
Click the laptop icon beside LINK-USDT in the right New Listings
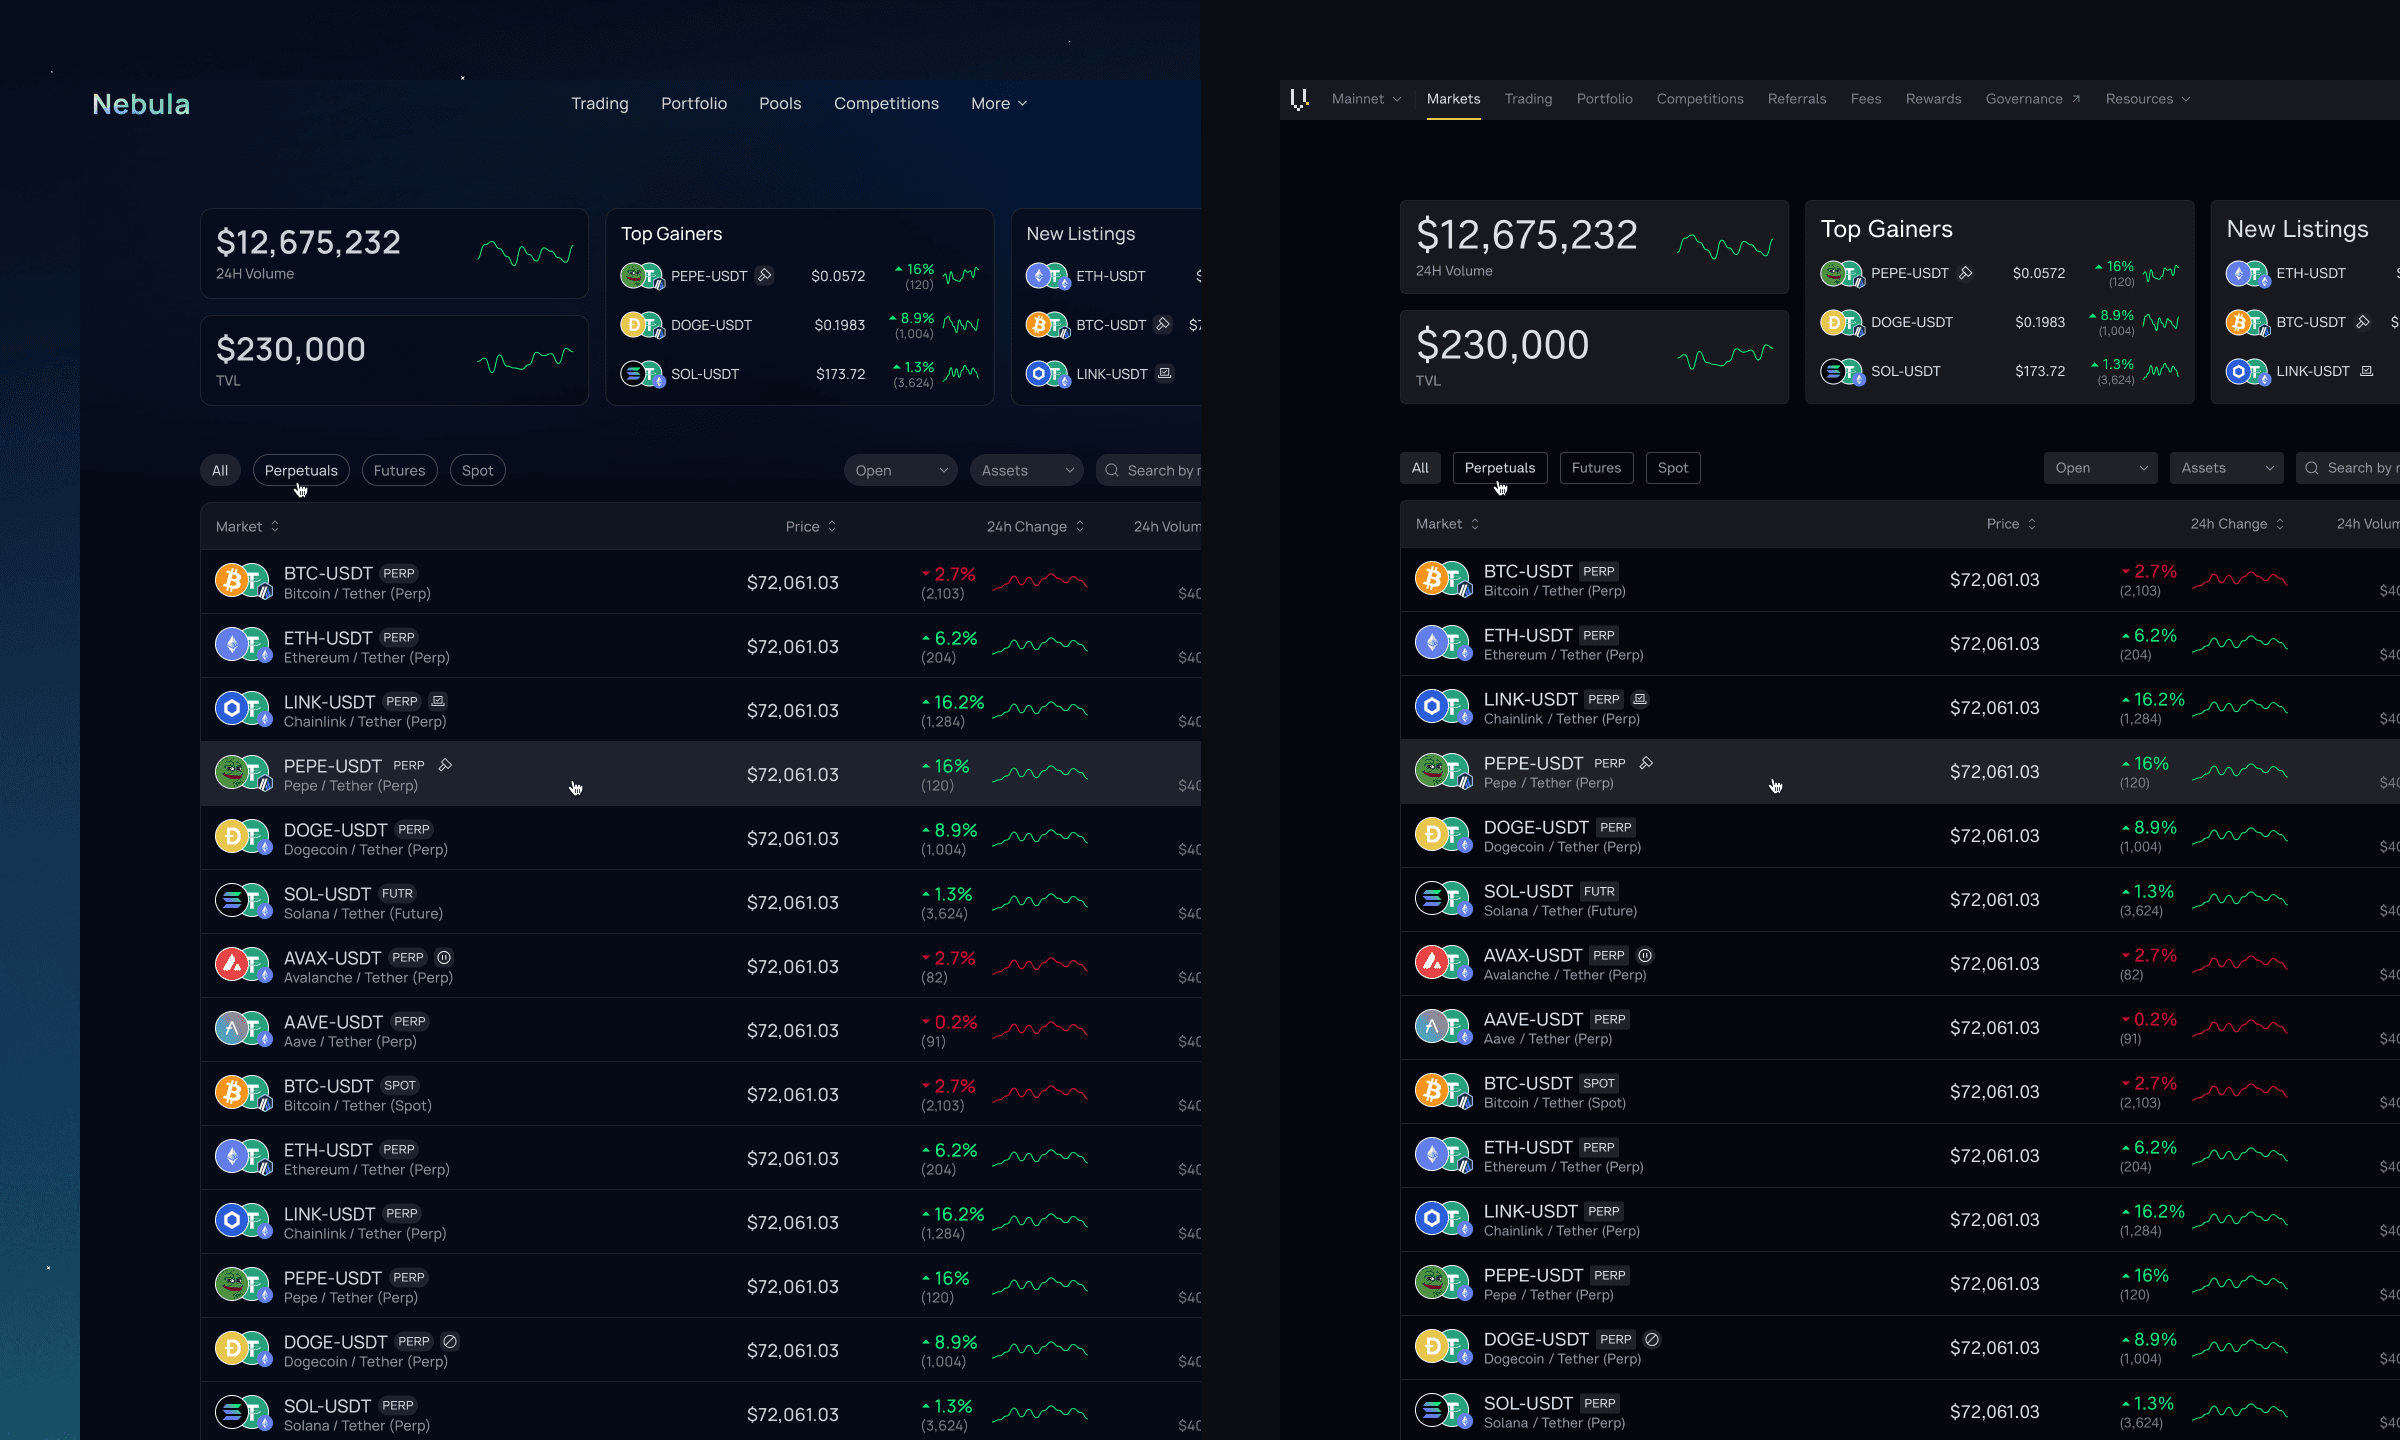tap(2366, 371)
